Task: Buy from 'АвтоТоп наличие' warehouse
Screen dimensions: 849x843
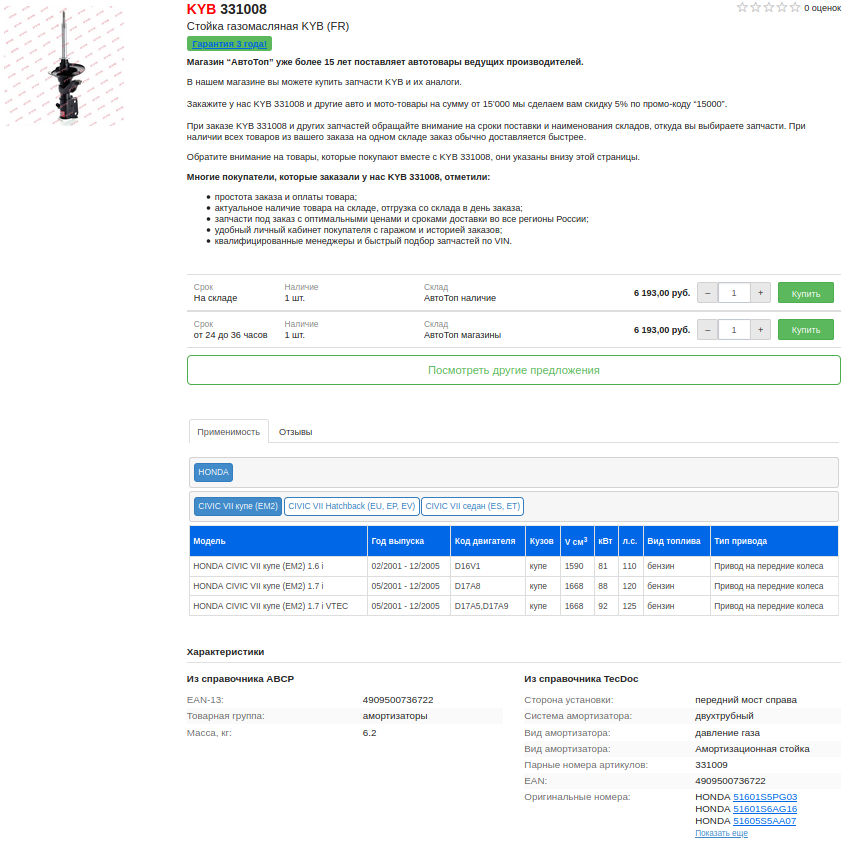Action: point(806,293)
